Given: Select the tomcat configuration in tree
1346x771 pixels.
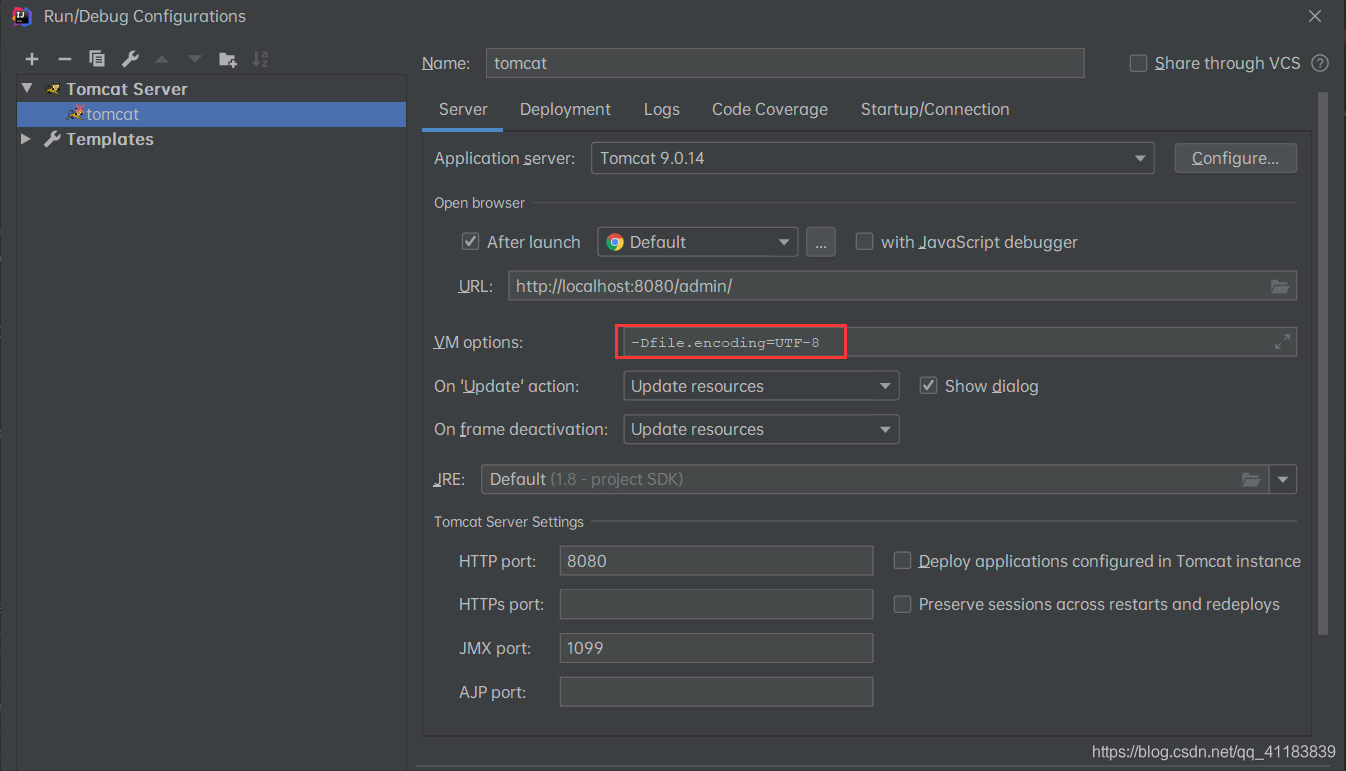Looking at the screenshot, I should (x=211, y=114).
